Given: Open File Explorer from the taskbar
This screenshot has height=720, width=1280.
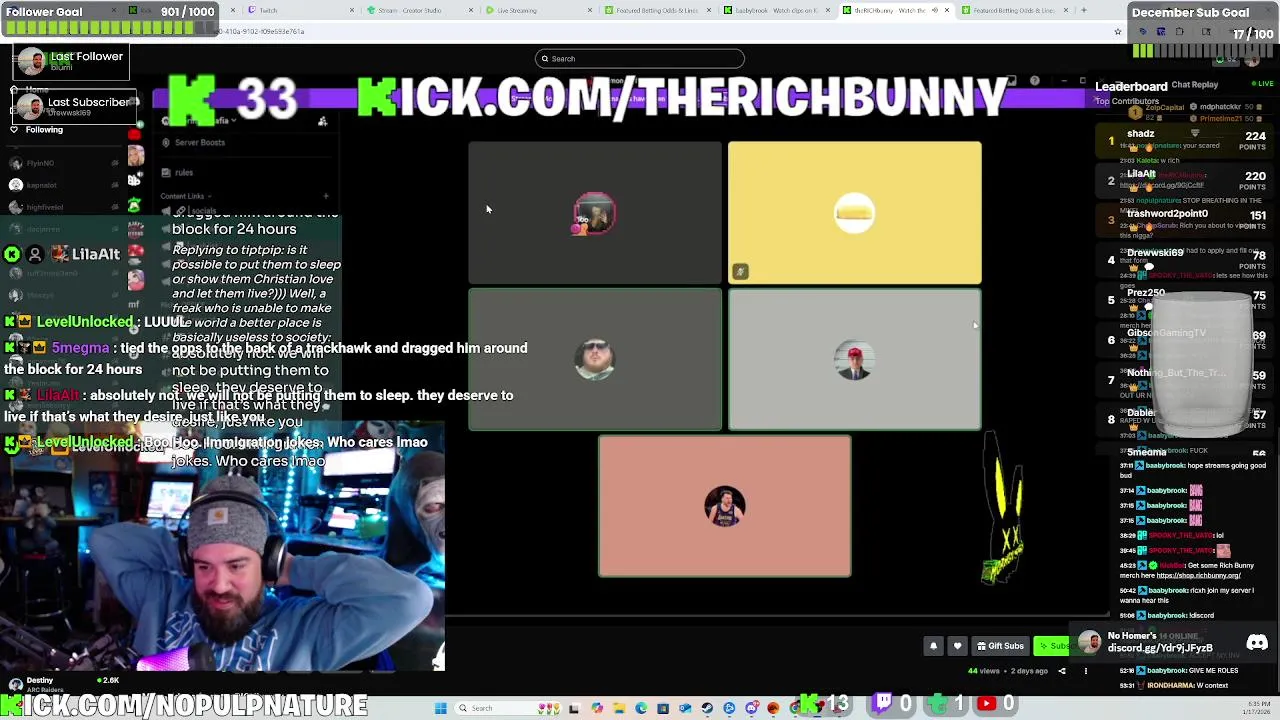Looking at the screenshot, I should [619, 708].
